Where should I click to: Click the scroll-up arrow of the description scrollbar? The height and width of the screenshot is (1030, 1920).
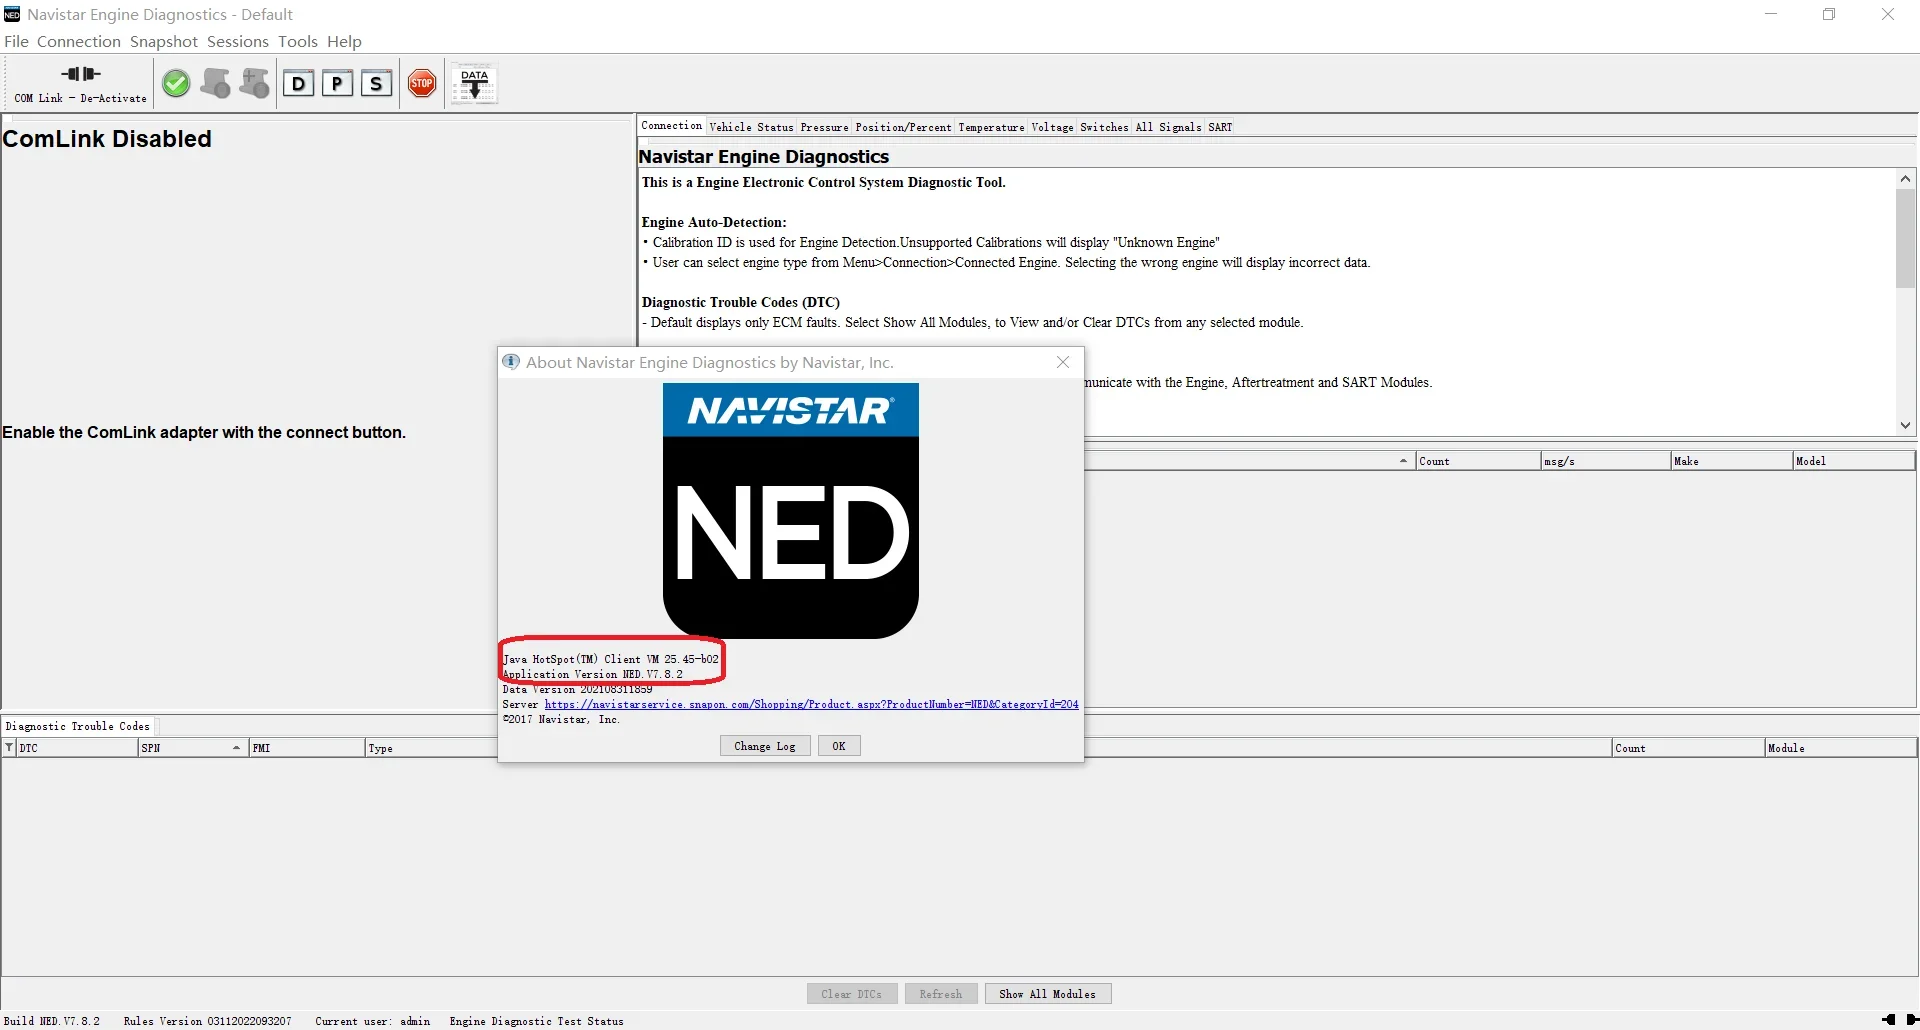1905,179
